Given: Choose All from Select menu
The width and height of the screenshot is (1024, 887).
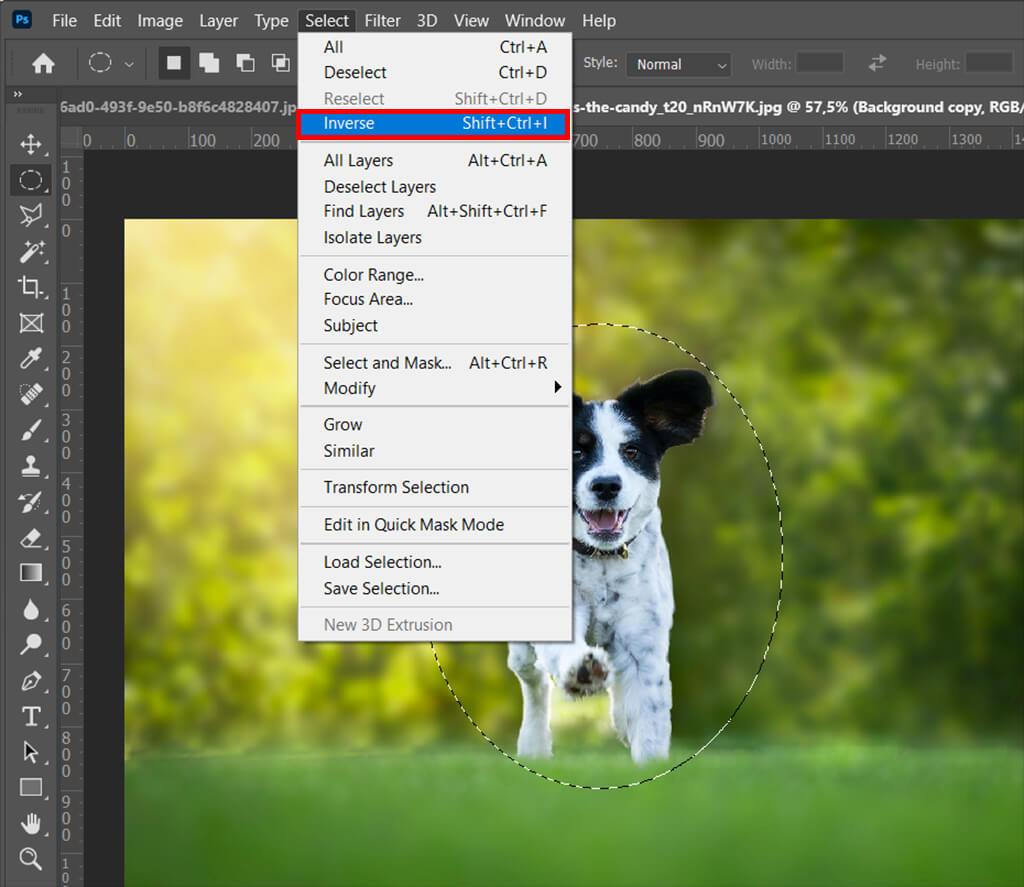Looking at the screenshot, I should 435,47.
